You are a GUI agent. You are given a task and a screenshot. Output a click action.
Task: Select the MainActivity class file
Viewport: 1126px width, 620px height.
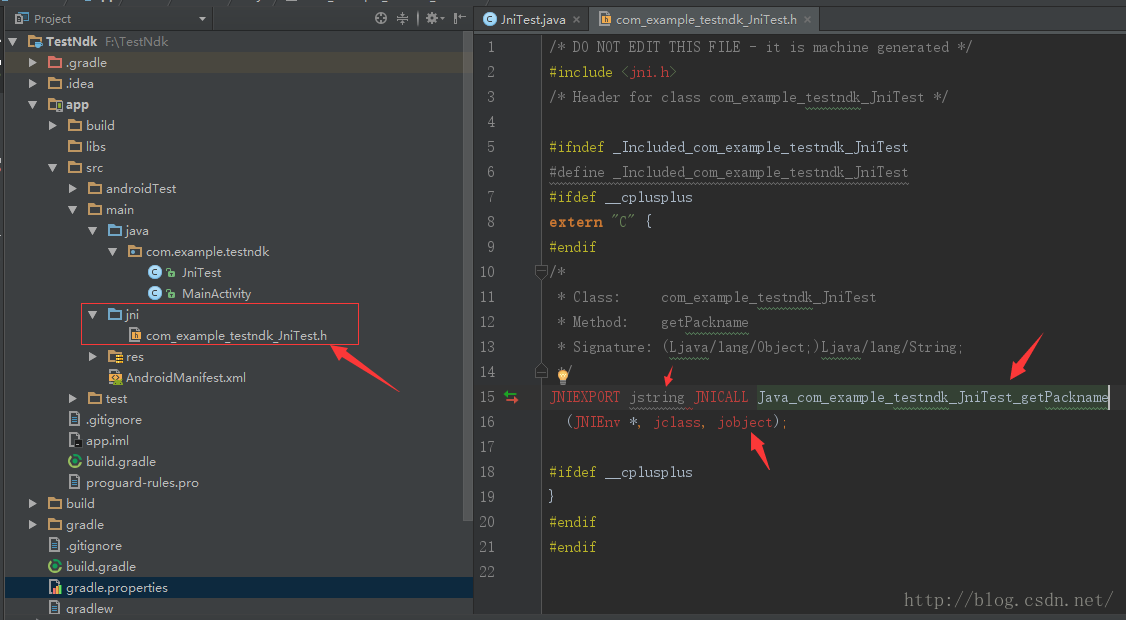click(216, 293)
